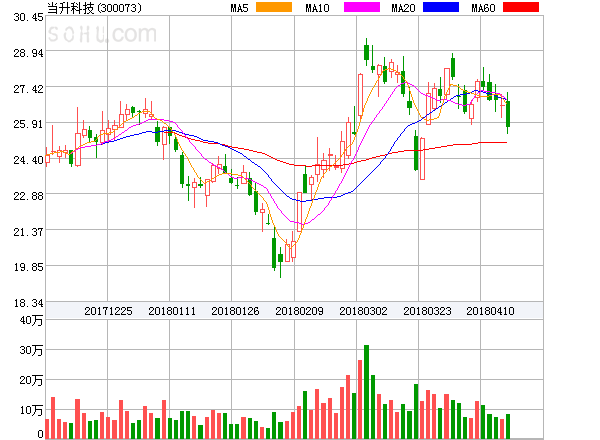Click the 18.34 price axis label
Viewport: 600px width, 440px height.
click(28, 303)
